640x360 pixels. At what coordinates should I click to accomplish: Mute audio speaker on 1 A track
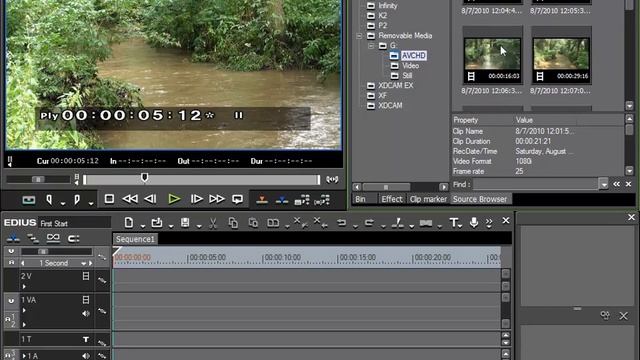click(86, 356)
